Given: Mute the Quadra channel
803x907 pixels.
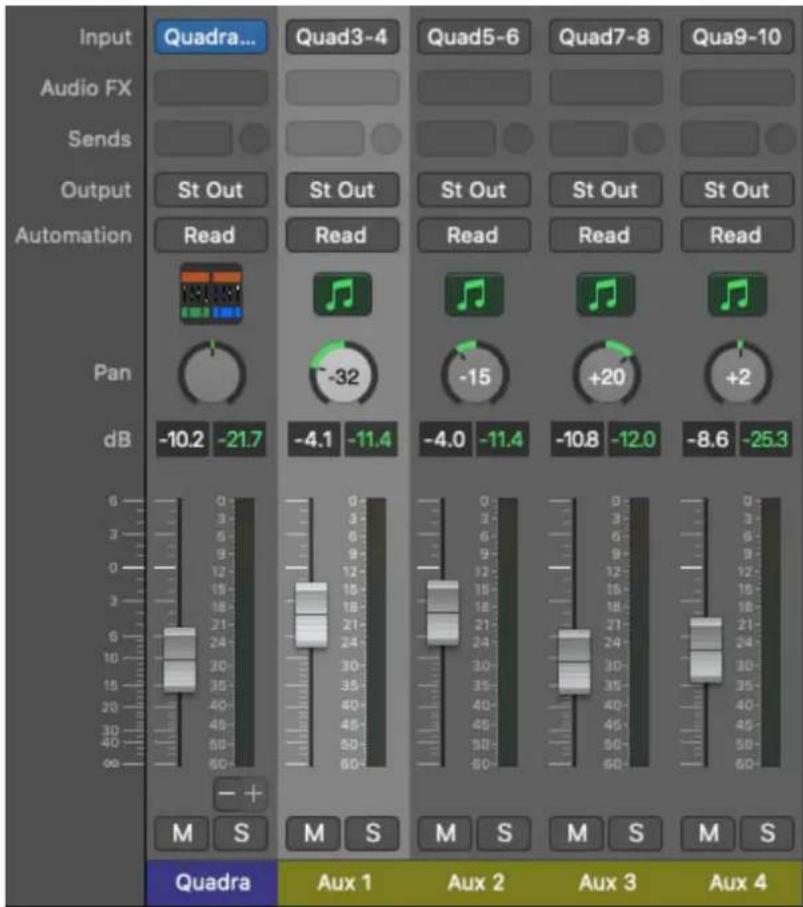Looking at the screenshot, I should [x=183, y=833].
